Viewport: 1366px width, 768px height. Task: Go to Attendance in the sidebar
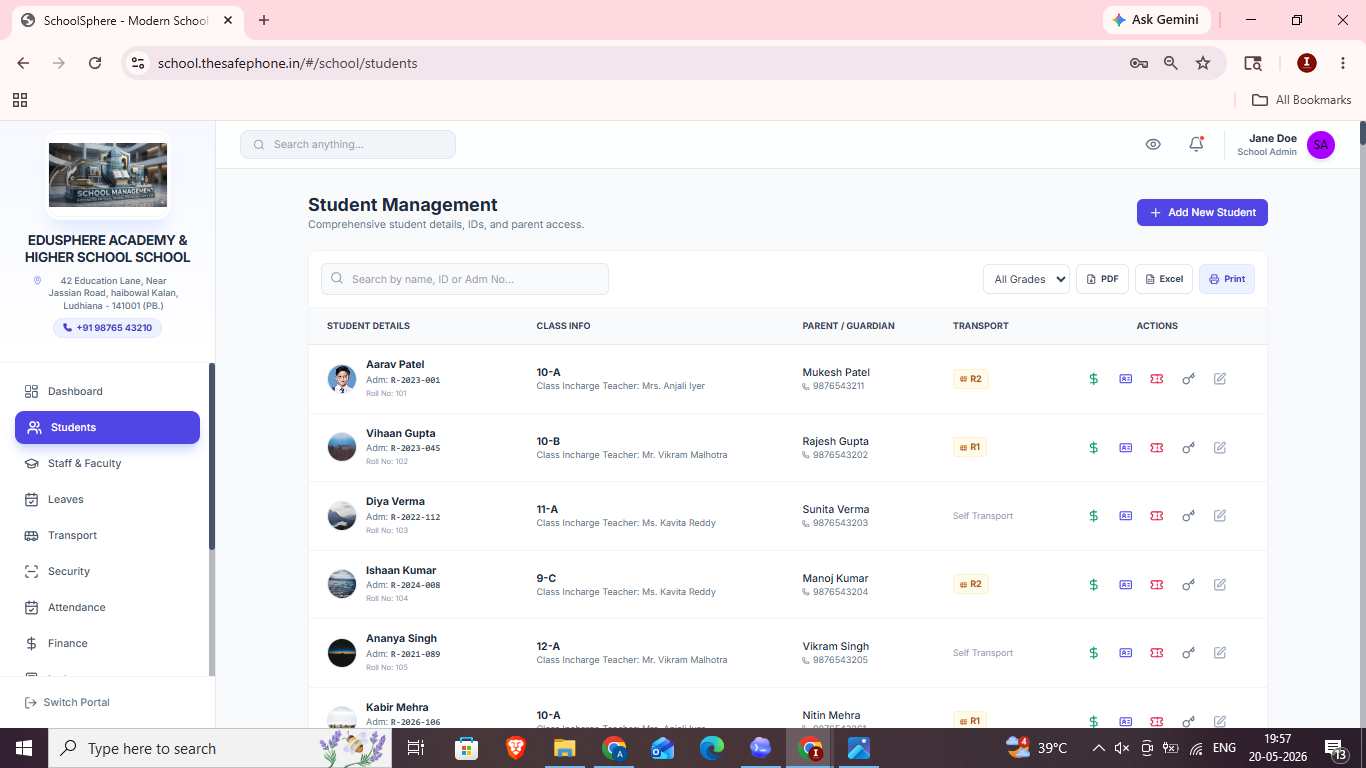107,607
